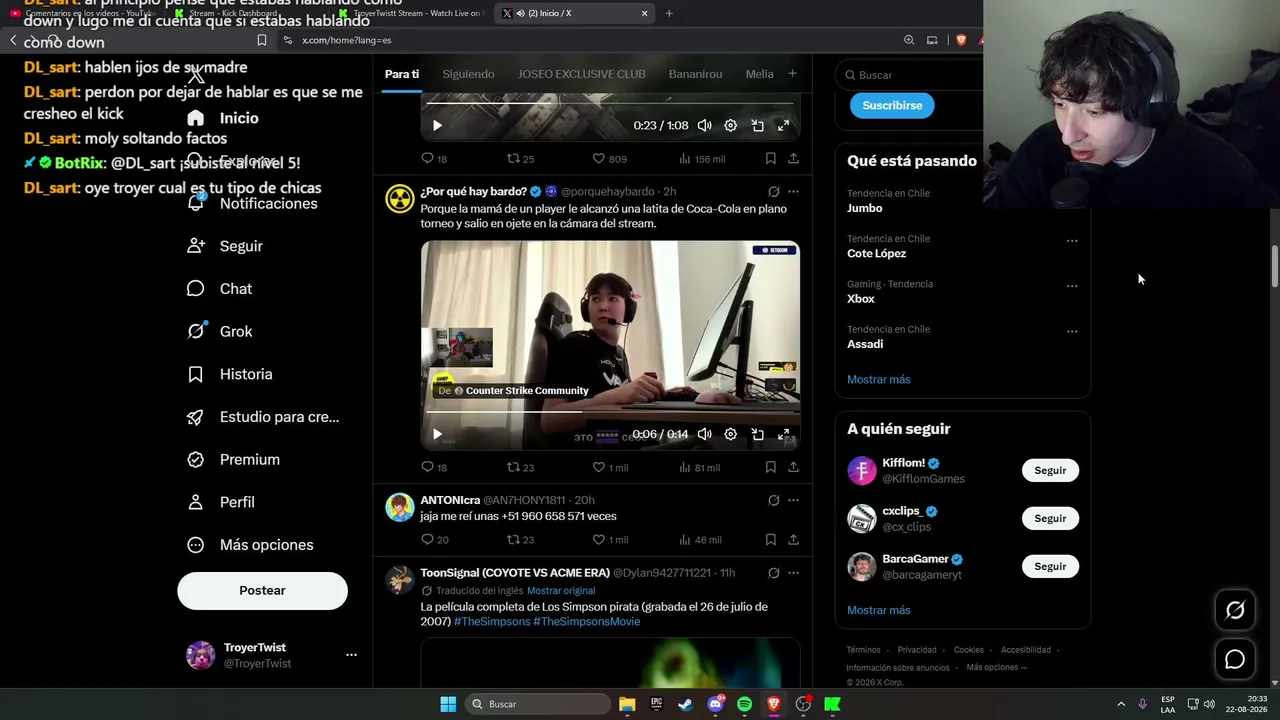The height and width of the screenshot is (720, 1280).
Task: Ask Grok about ¿Por qué hay bardo? post
Action: point(773,192)
